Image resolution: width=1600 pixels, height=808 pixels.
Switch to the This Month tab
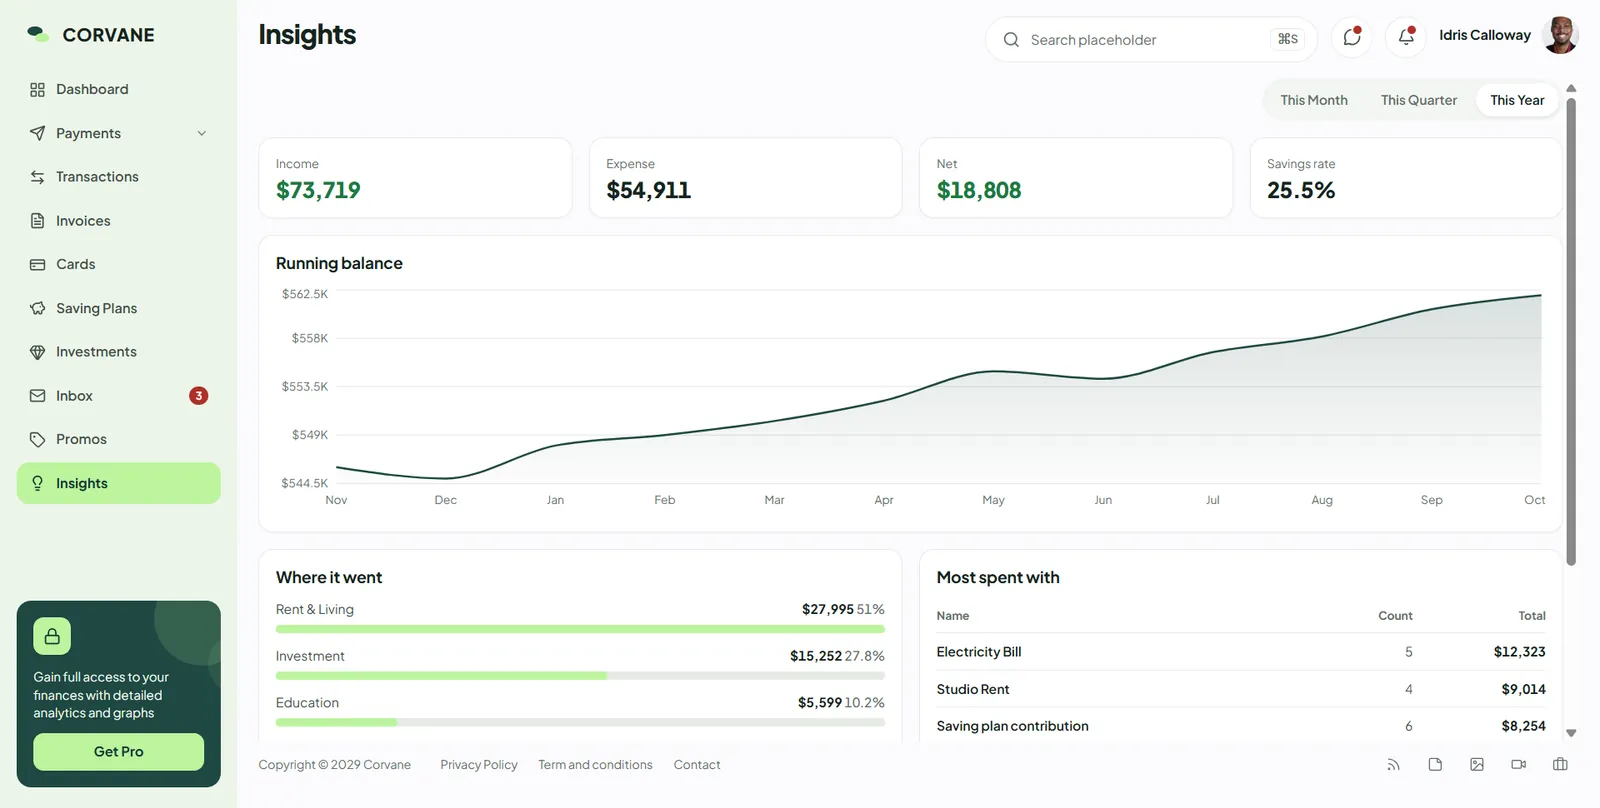(x=1314, y=100)
